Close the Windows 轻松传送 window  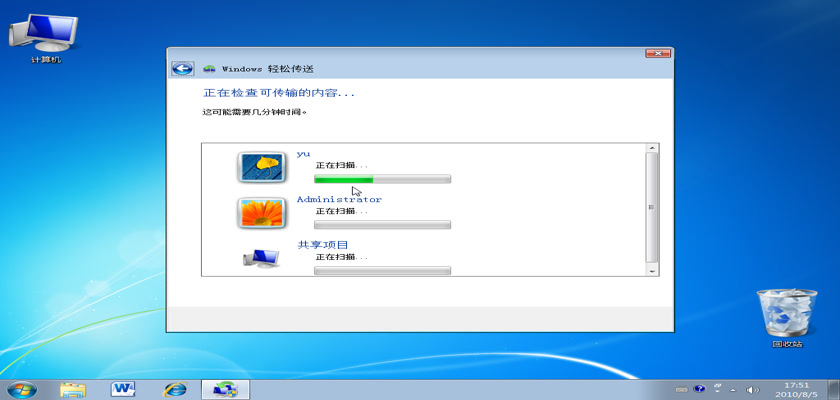coord(657,52)
